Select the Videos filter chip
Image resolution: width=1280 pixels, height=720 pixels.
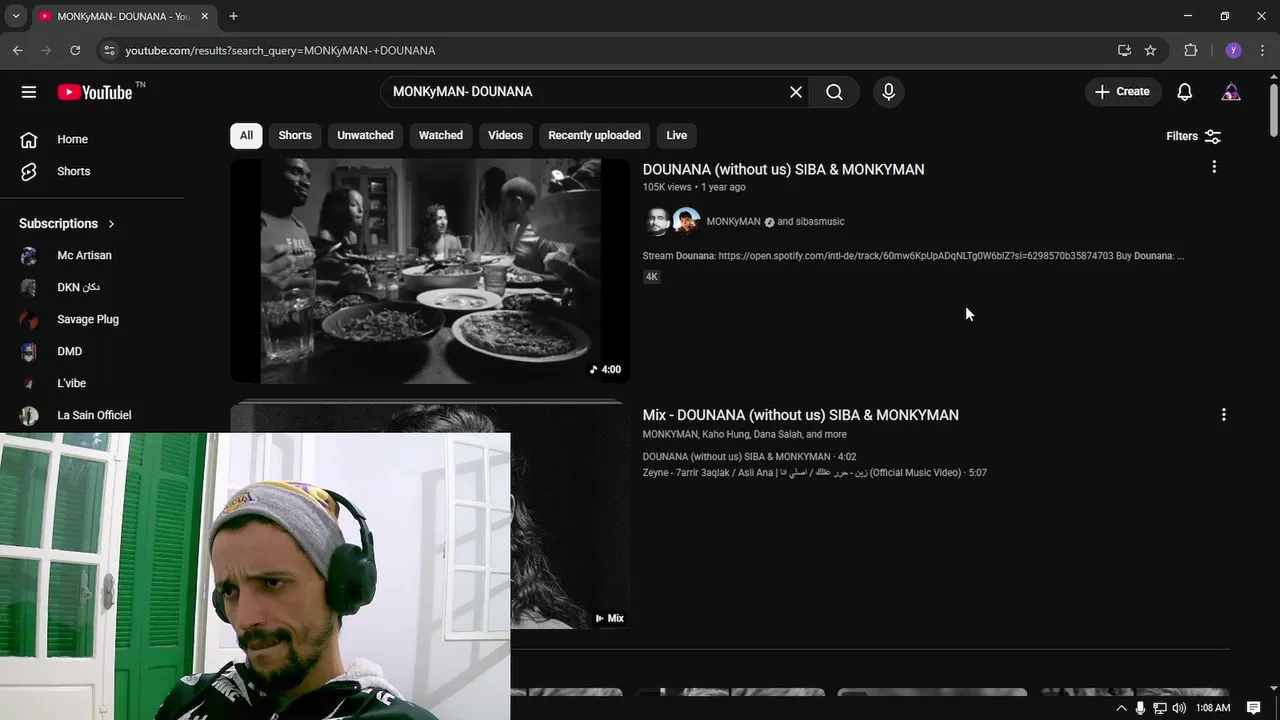[x=505, y=135]
